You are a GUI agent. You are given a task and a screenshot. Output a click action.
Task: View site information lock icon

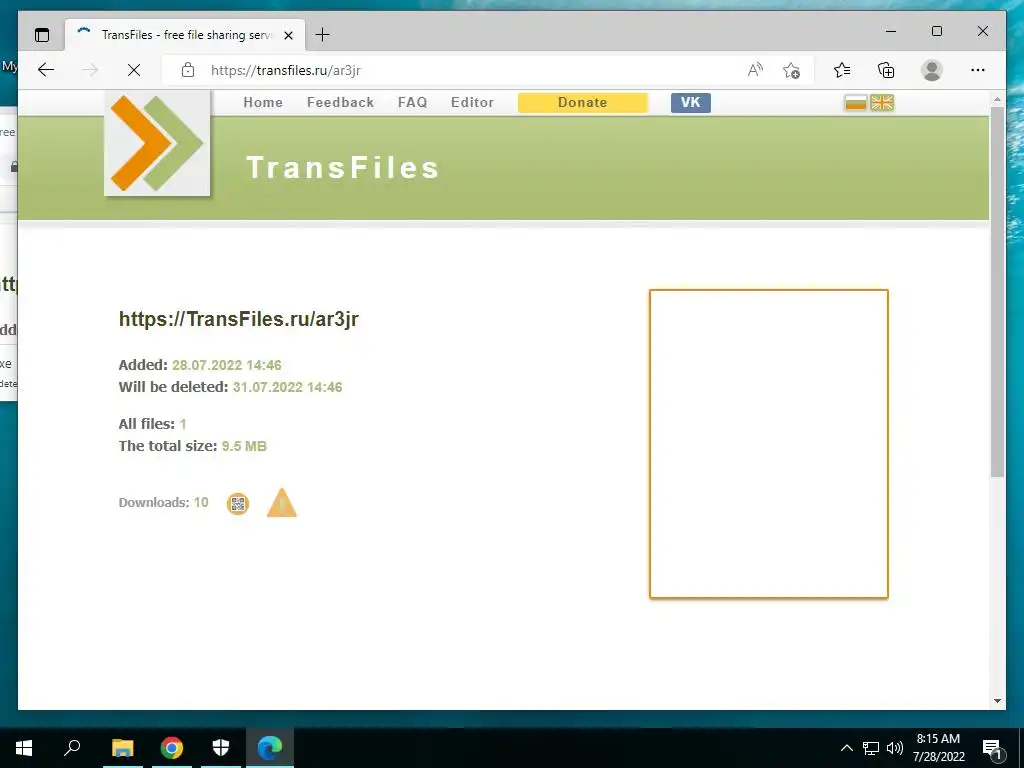(188, 70)
